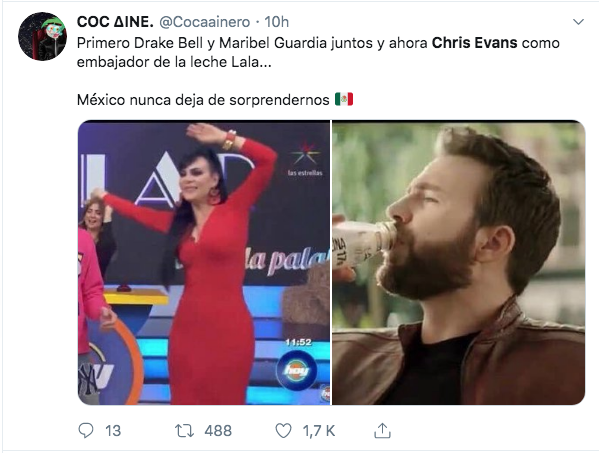The image size is (599, 453).
Task: Click the retweet arrows icon
Action: tap(185, 431)
